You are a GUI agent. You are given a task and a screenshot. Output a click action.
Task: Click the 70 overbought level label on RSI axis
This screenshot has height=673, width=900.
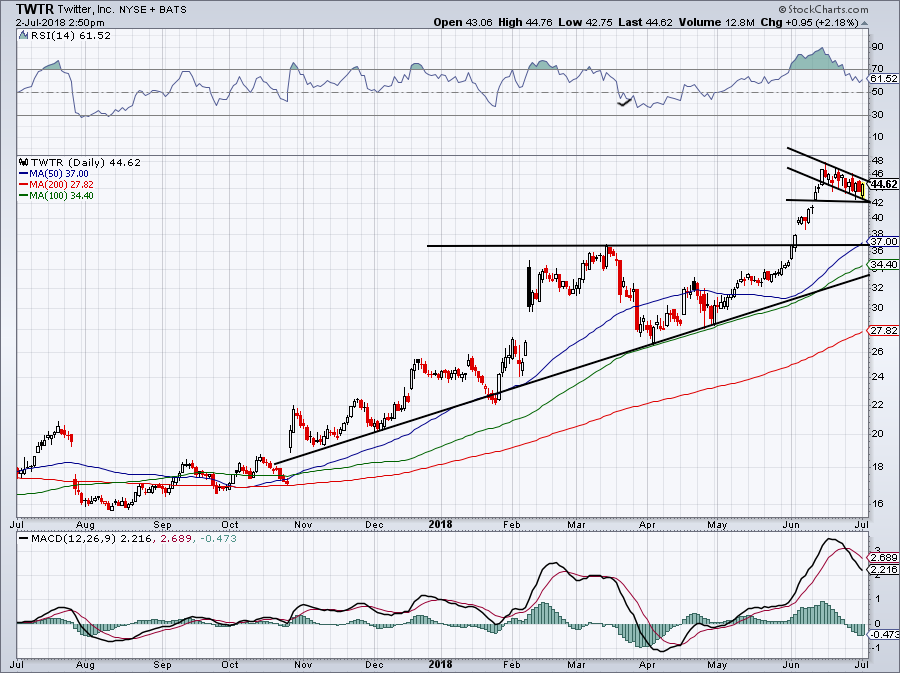tap(878, 69)
